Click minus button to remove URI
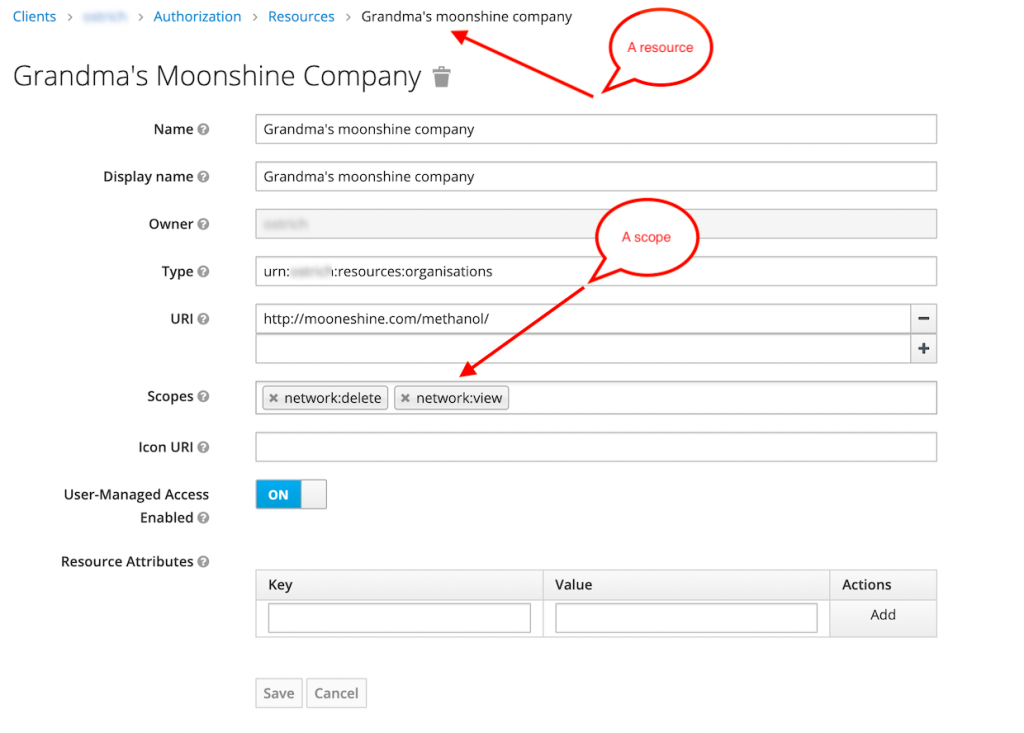 [x=923, y=319]
